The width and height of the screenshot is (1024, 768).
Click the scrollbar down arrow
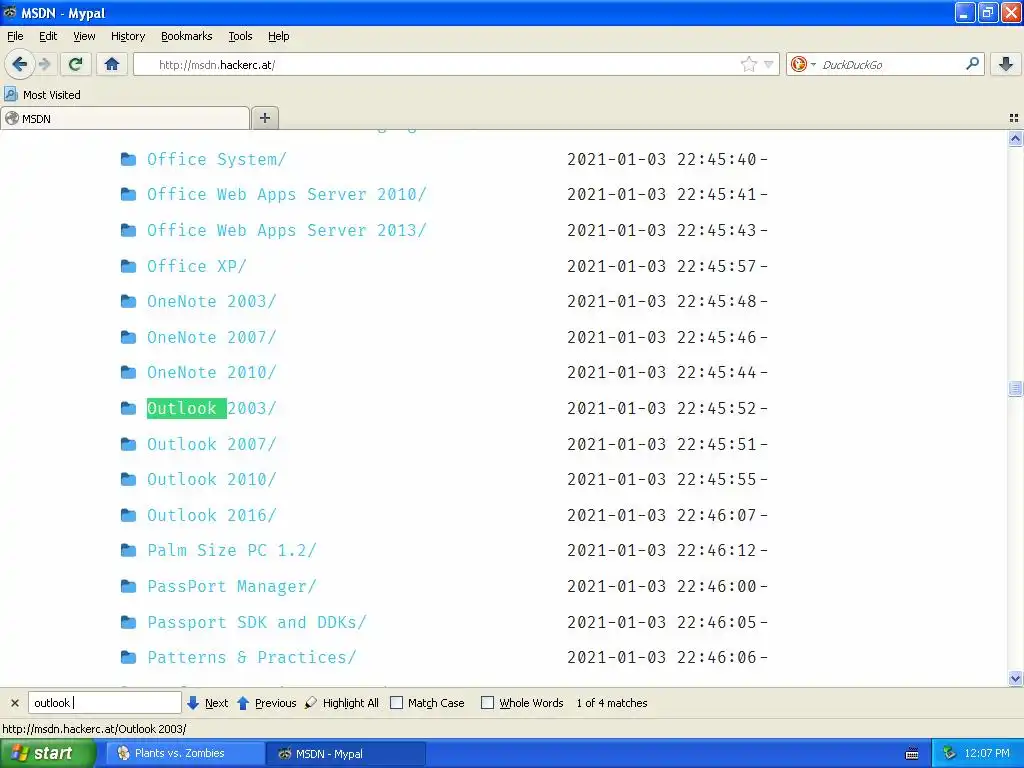coord(1015,678)
